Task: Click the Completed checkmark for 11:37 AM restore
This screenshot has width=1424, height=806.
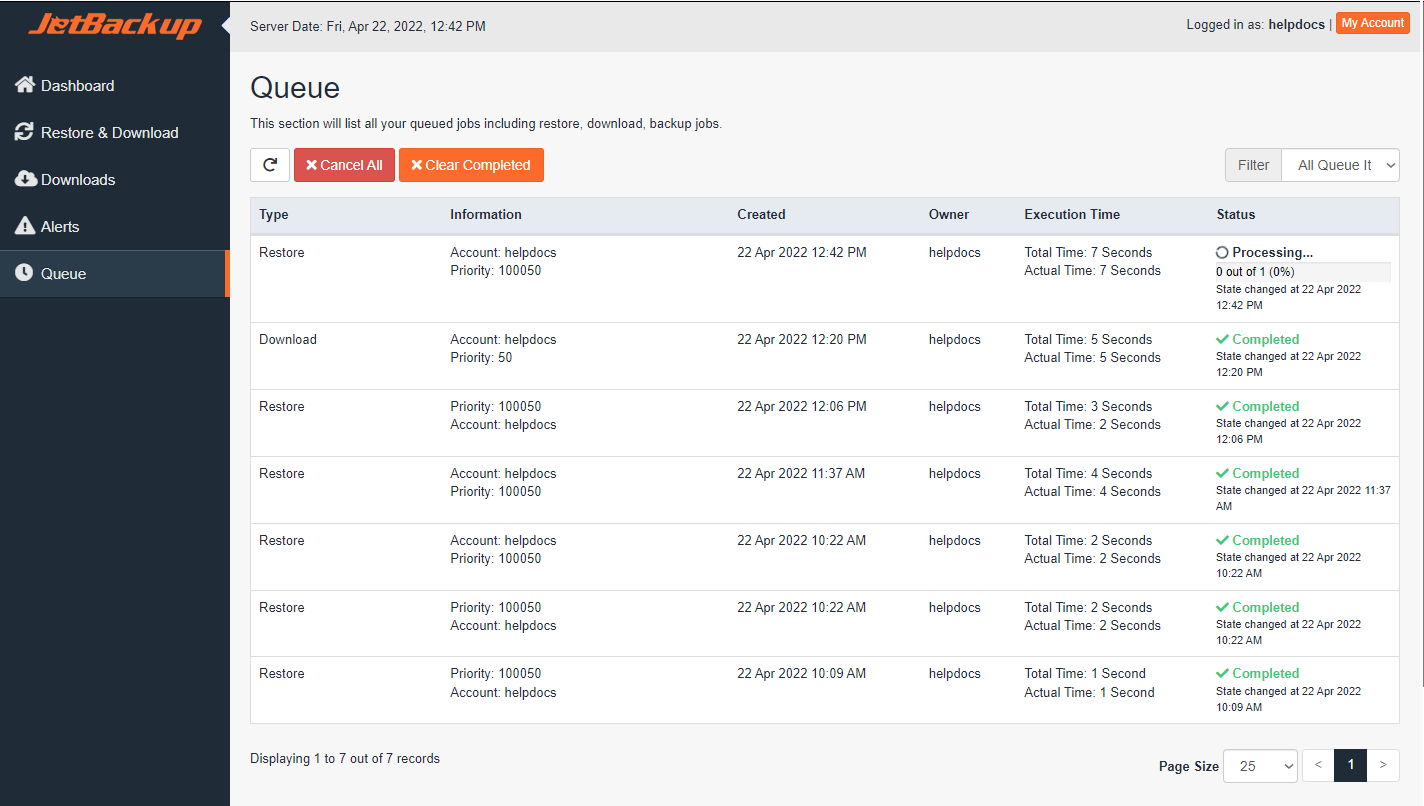Action: coord(1222,474)
